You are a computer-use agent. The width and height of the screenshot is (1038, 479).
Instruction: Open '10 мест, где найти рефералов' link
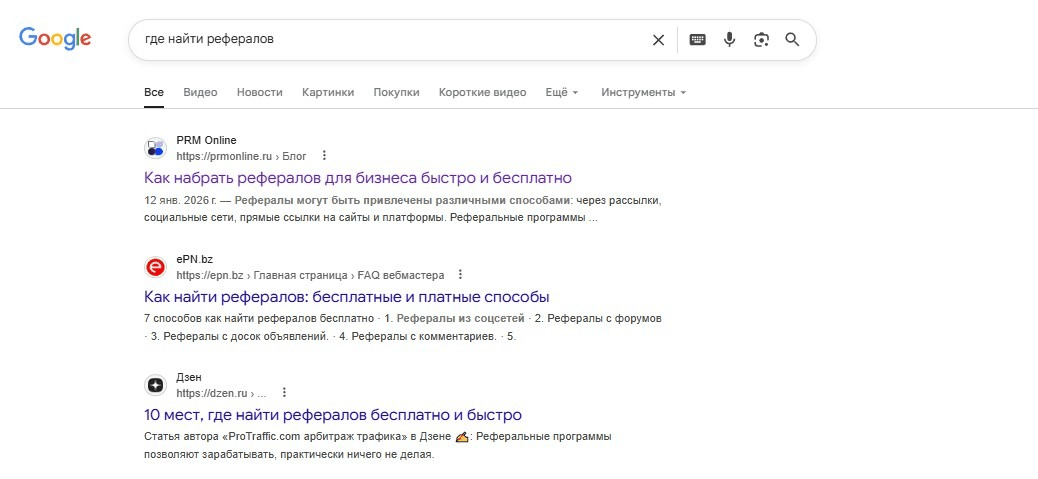(332, 415)
